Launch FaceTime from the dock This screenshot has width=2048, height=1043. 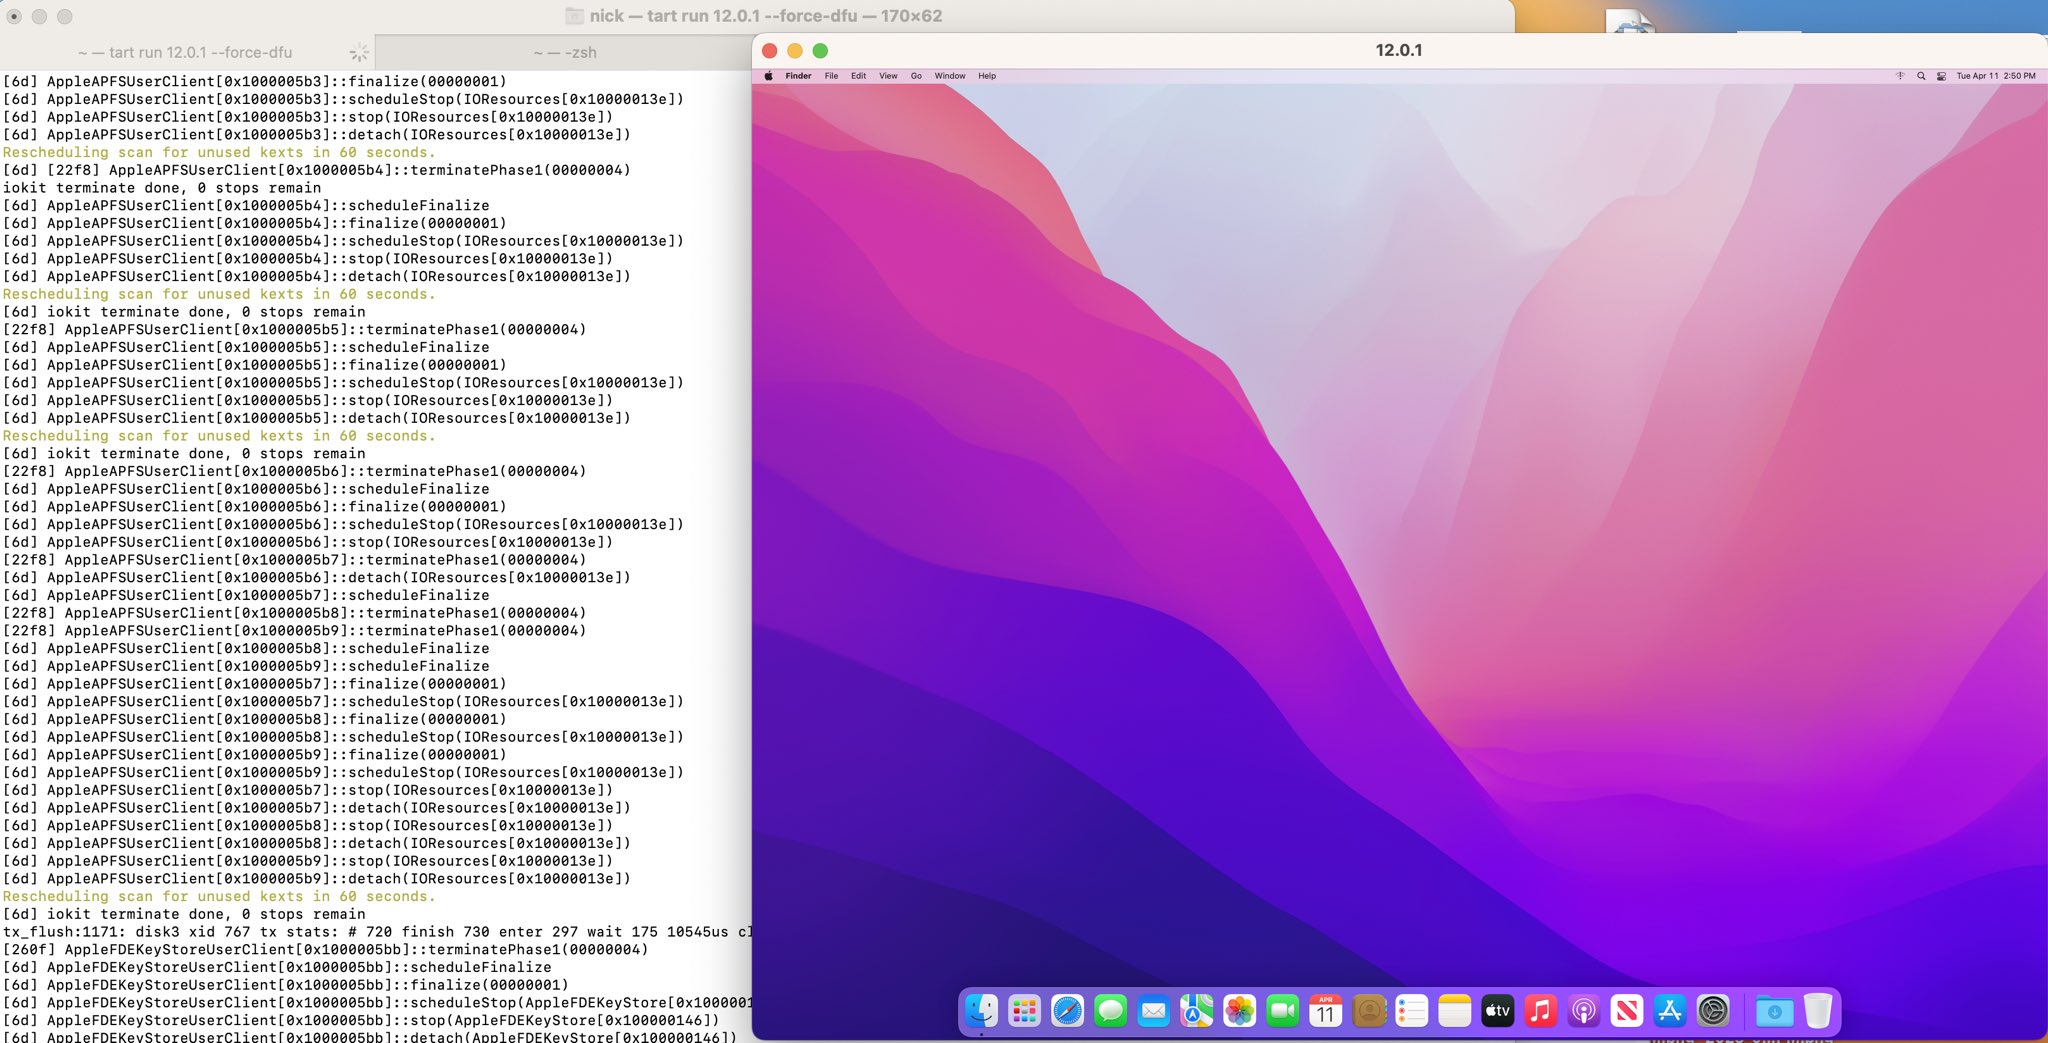point(1282,1012)
